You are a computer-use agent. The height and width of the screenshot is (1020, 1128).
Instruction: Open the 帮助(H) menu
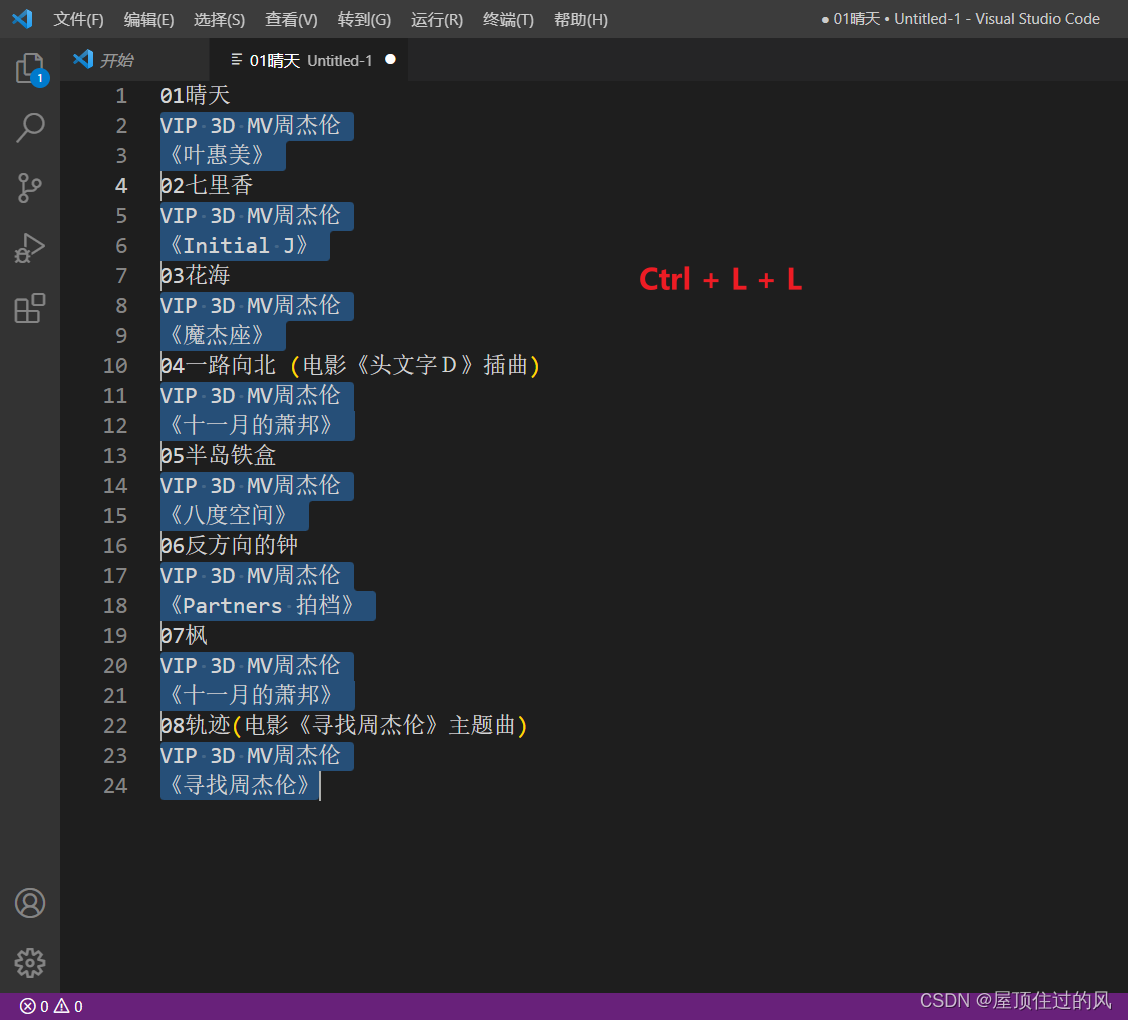pos(581,19)
